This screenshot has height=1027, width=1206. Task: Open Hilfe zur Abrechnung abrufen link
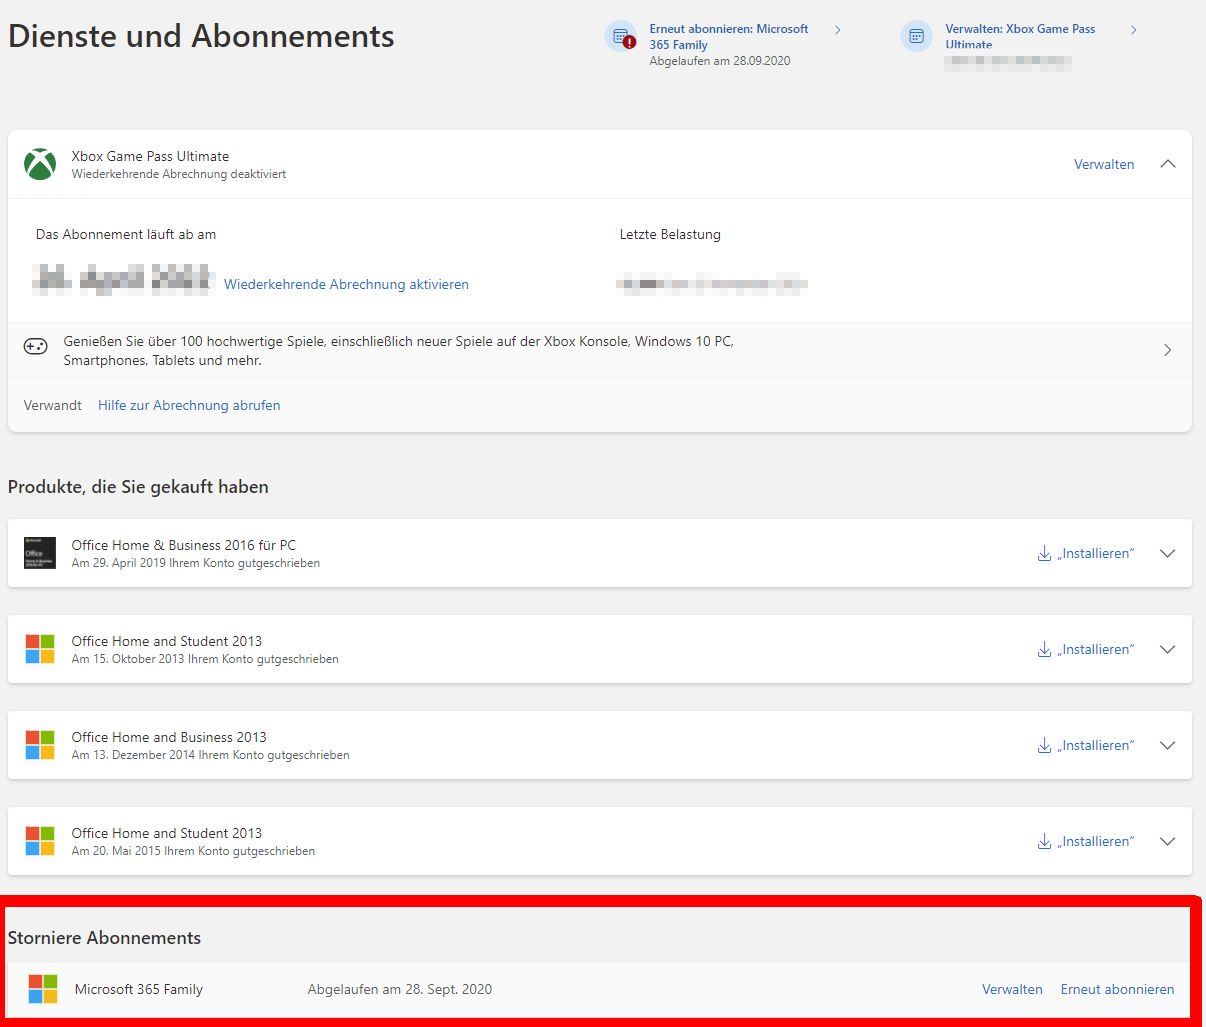[189, 405]
